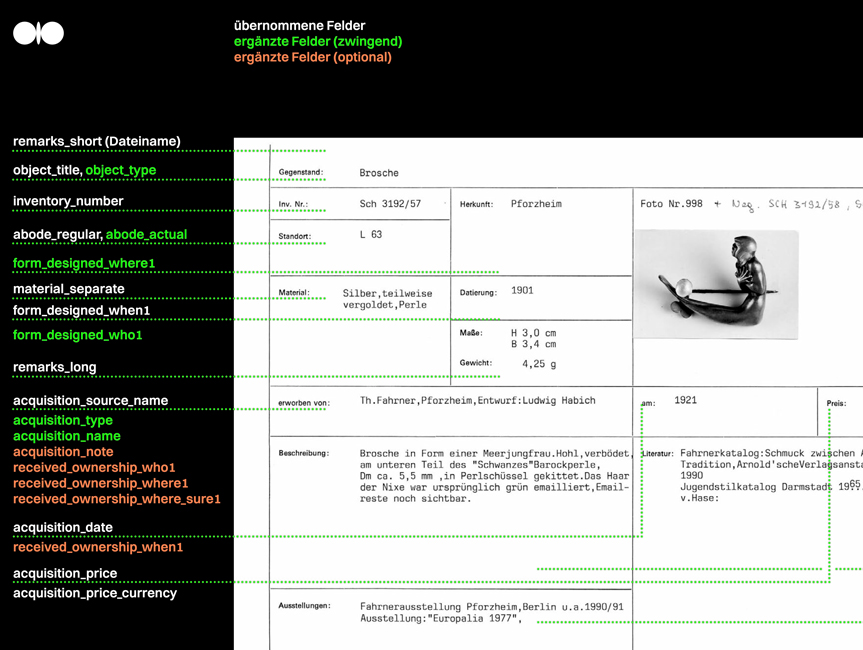Screen dimensions: 863x650
Task: Click the received_ownership_where_sure1 label
Action: (117, 499)
